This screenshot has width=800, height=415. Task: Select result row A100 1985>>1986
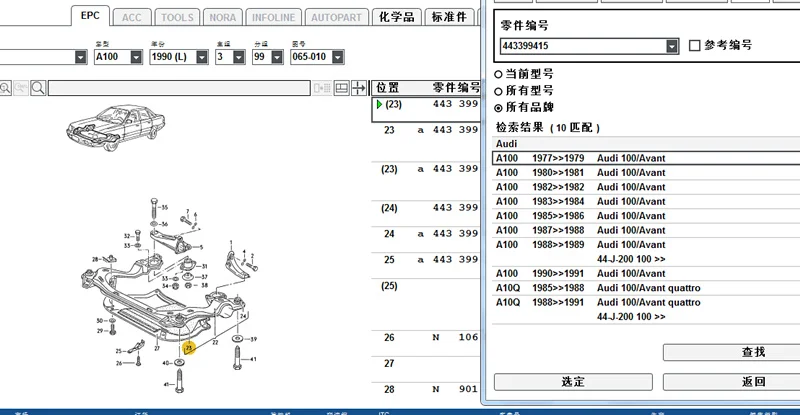tap(646, 215)
